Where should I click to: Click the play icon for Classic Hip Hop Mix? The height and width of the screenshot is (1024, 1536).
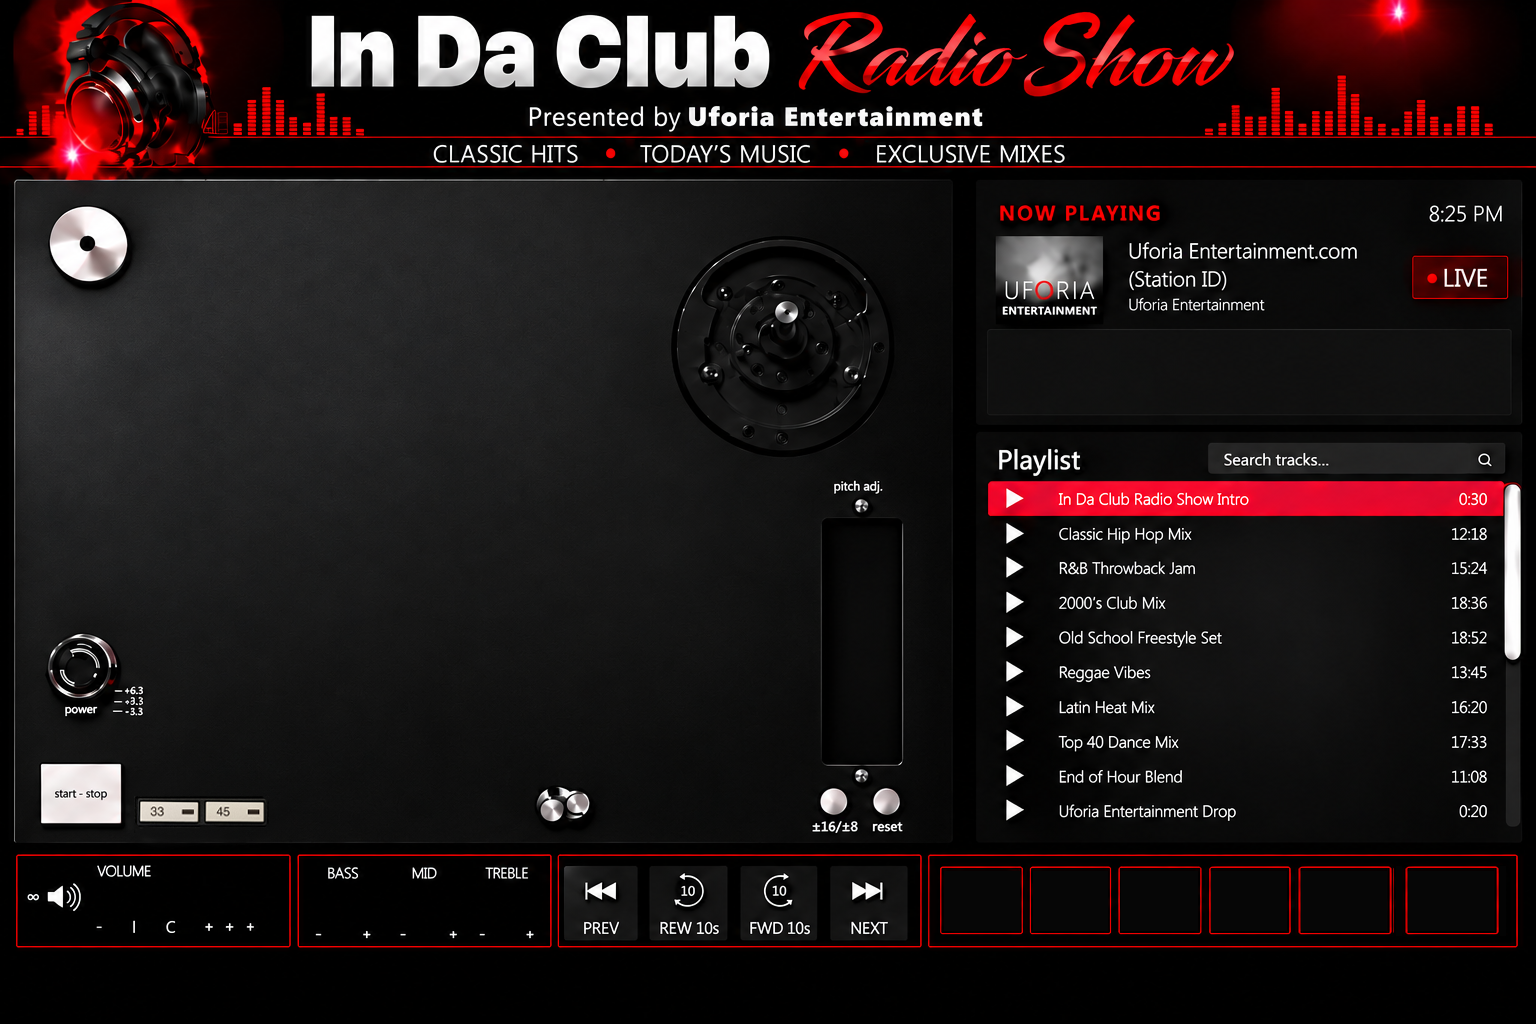pos(1014,534)
